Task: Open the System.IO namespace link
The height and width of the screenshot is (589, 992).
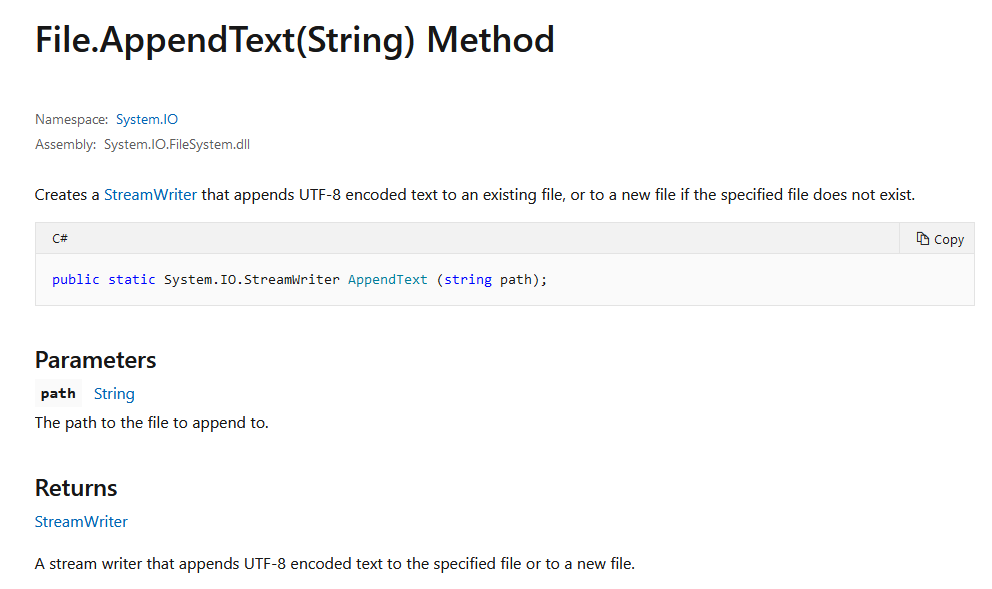Action: click(147, 119)
